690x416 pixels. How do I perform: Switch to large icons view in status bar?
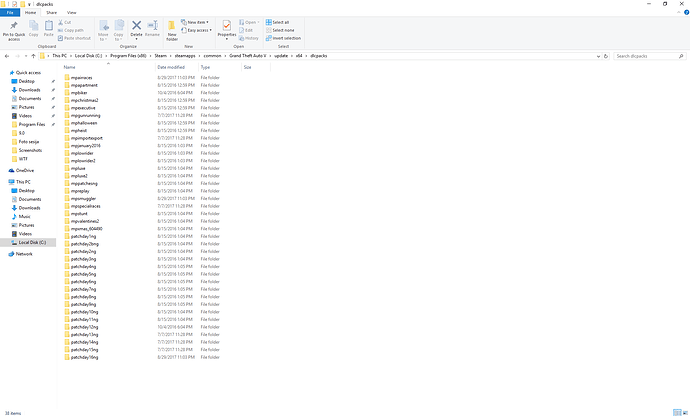pyautogui.click(x=685, y=412)
